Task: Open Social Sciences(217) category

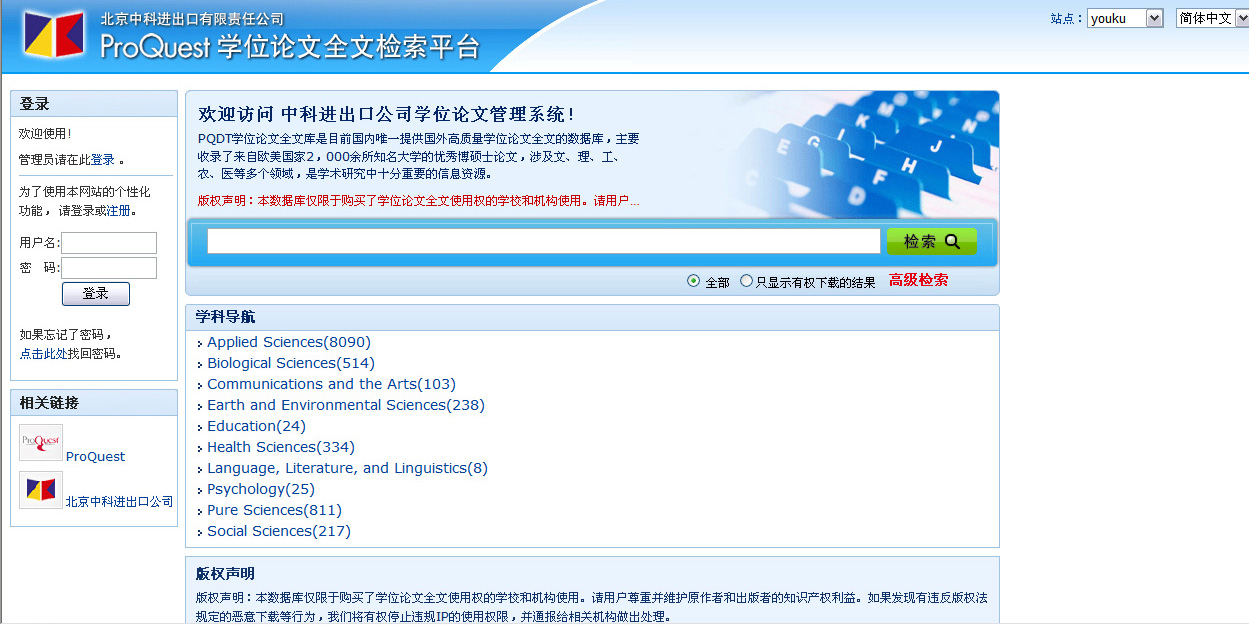Action: pyautogui.click(x=278, y=531)
